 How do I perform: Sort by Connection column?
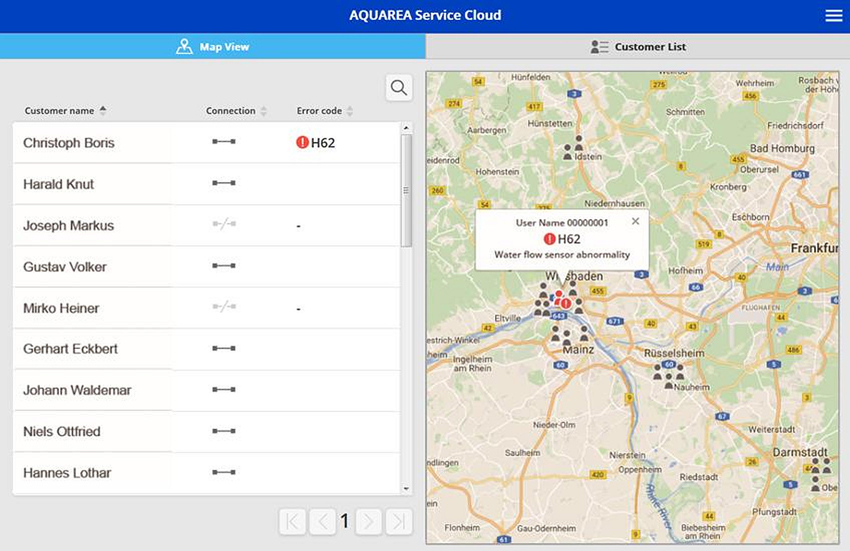236,111
